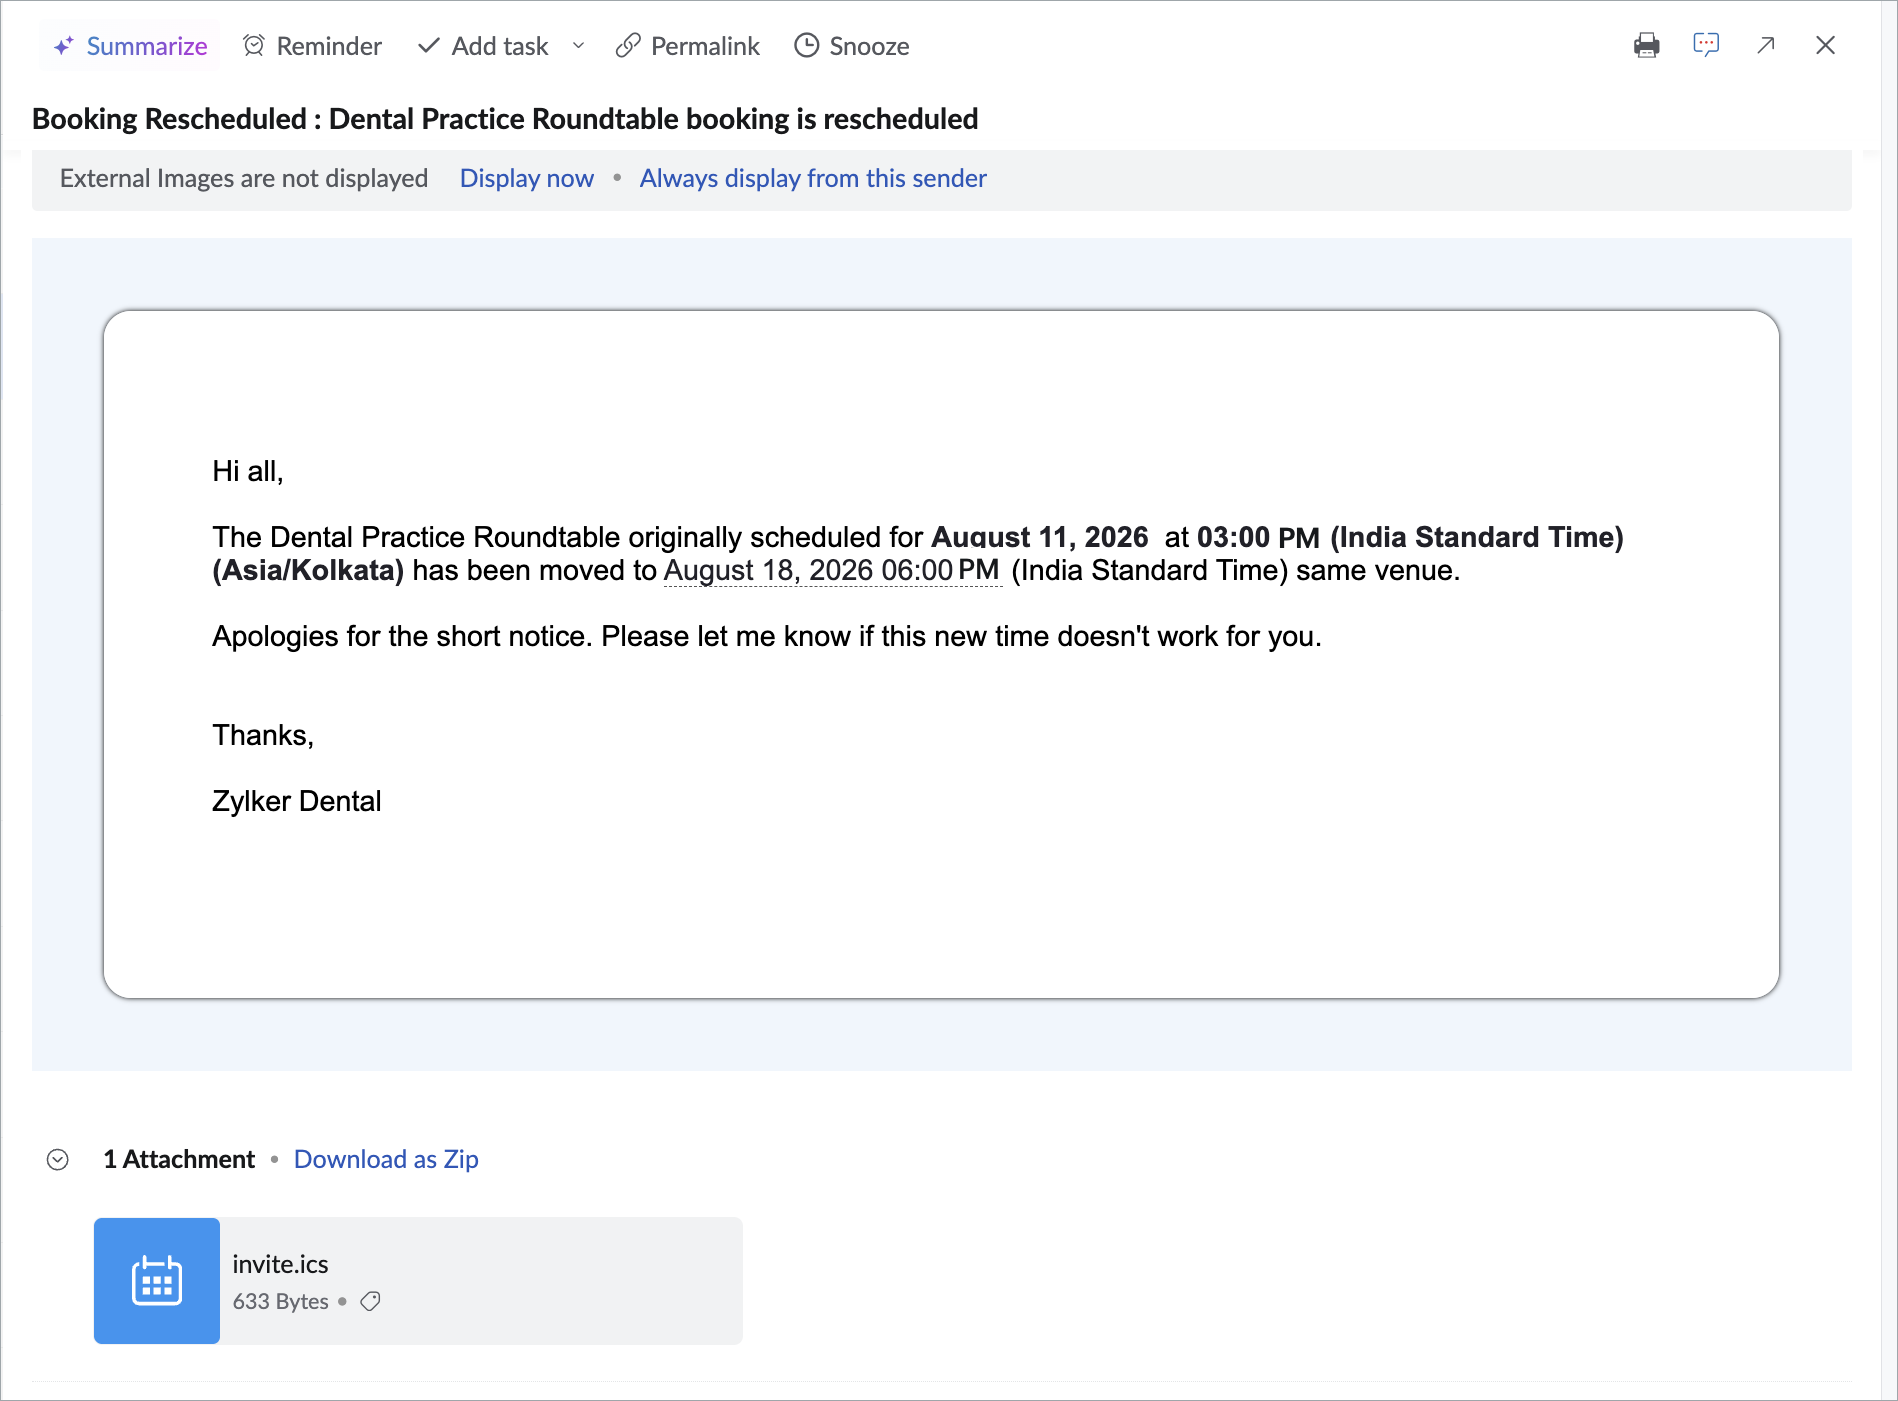Close the email preview pane
The image size is (1898, 1401).
pos(1825,45)
